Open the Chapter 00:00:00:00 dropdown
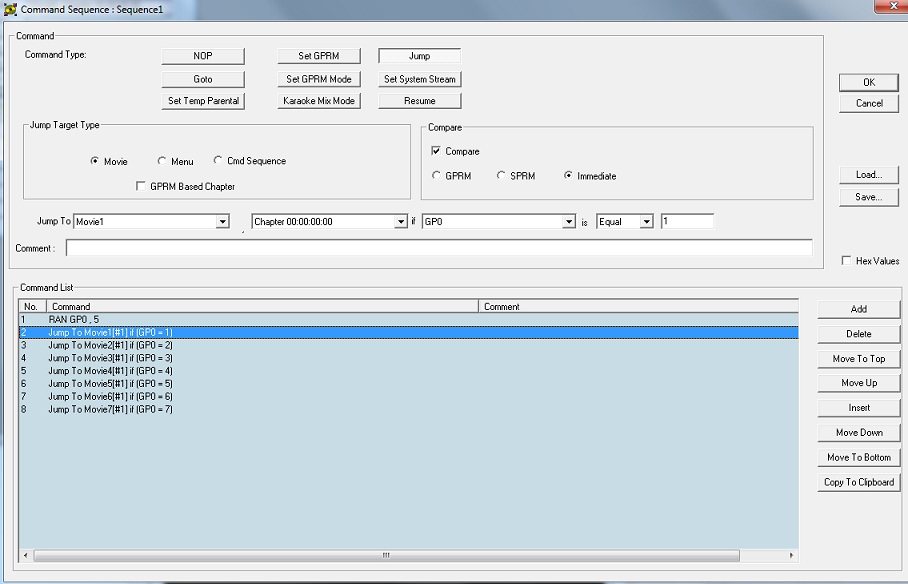908x584 pixels. [x=401, y=222]
